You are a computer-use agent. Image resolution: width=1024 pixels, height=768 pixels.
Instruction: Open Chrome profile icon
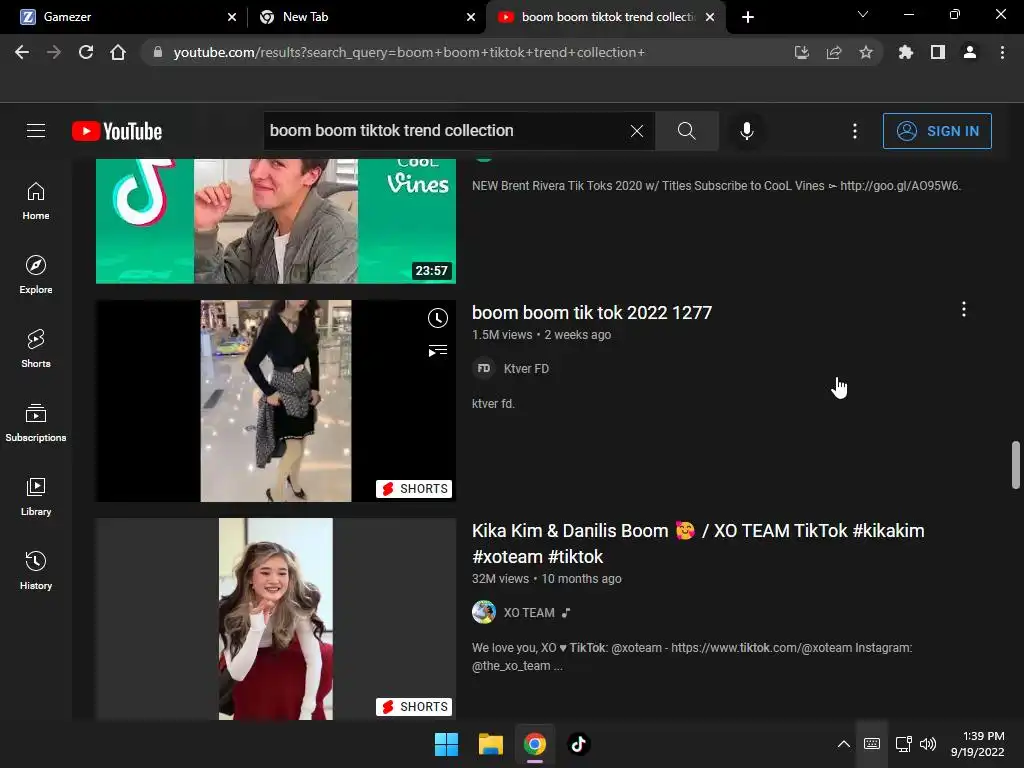click(970, 52)
